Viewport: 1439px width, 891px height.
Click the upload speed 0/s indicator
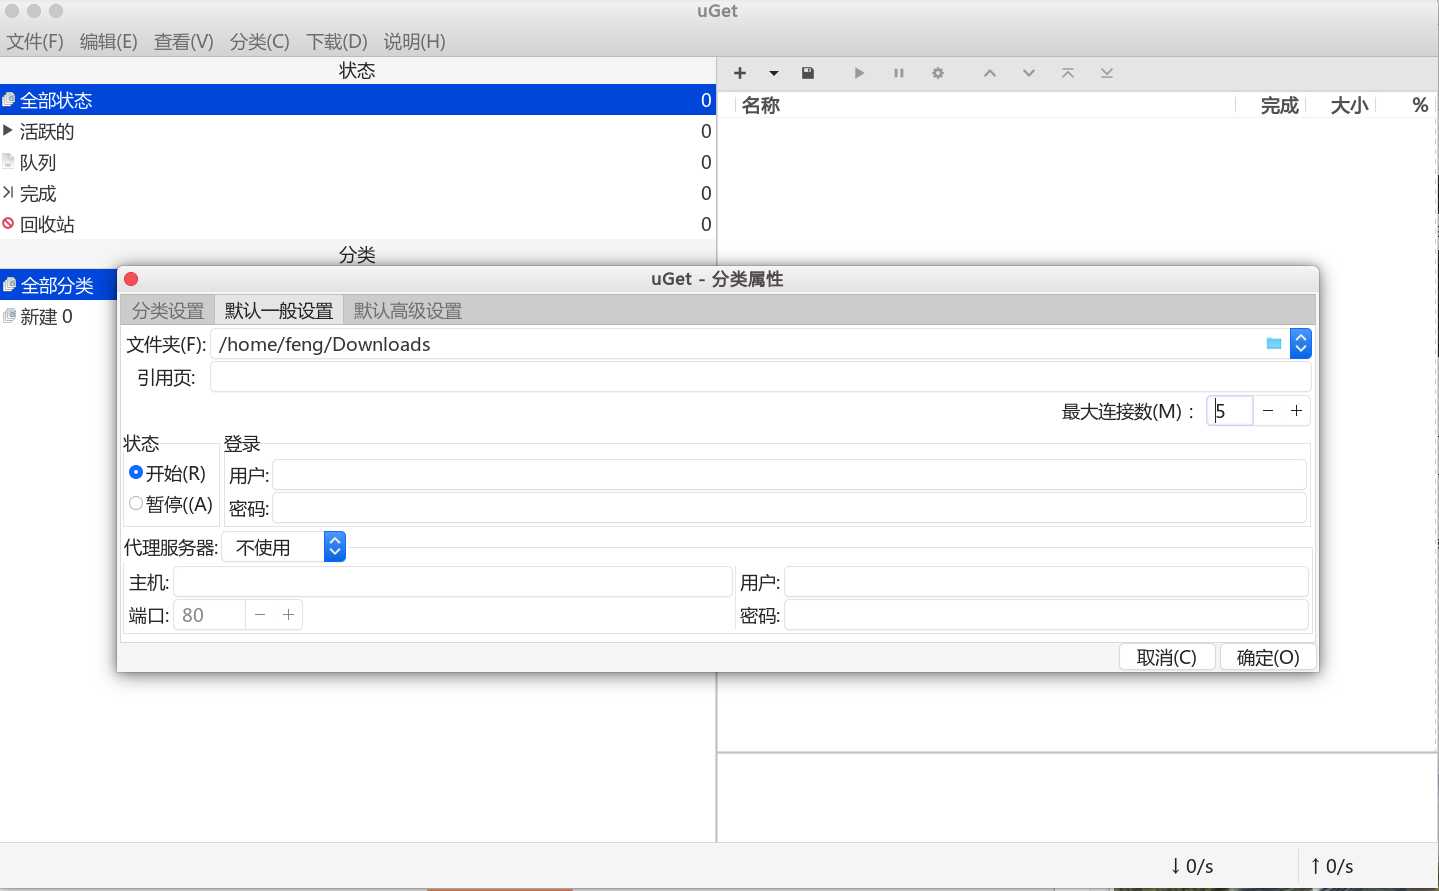coord(1332,866)
